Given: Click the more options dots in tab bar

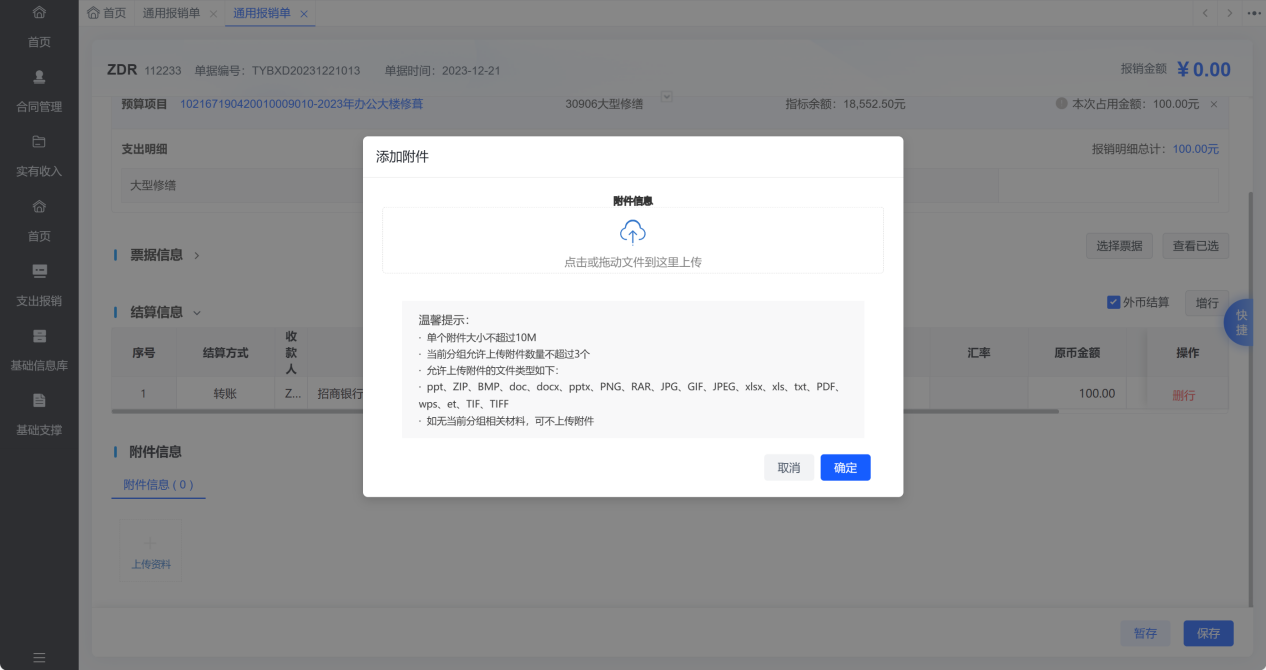Looking at the screenshot, I should pyautogui.click(x=1254, y=13).
